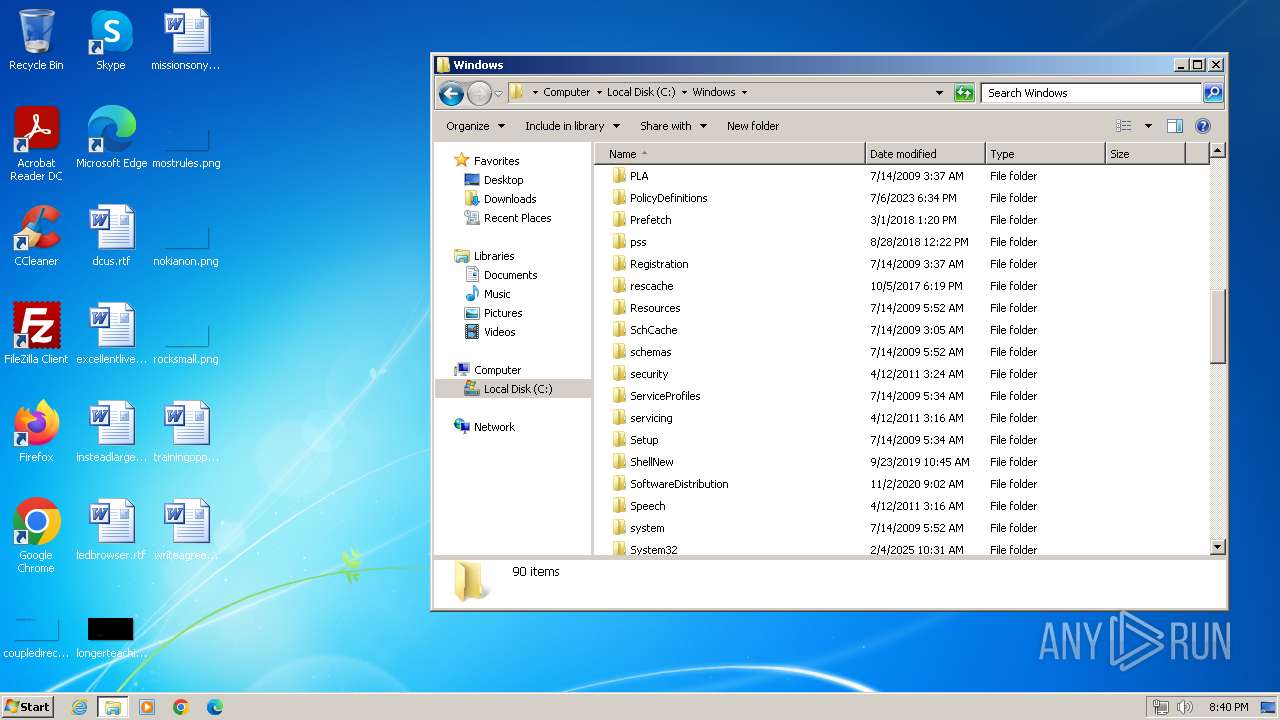The image size is (1280, 720).
Task: Click the FileZilla Client desktop icon
Action: pyautogui.click(x=36, y=334)
